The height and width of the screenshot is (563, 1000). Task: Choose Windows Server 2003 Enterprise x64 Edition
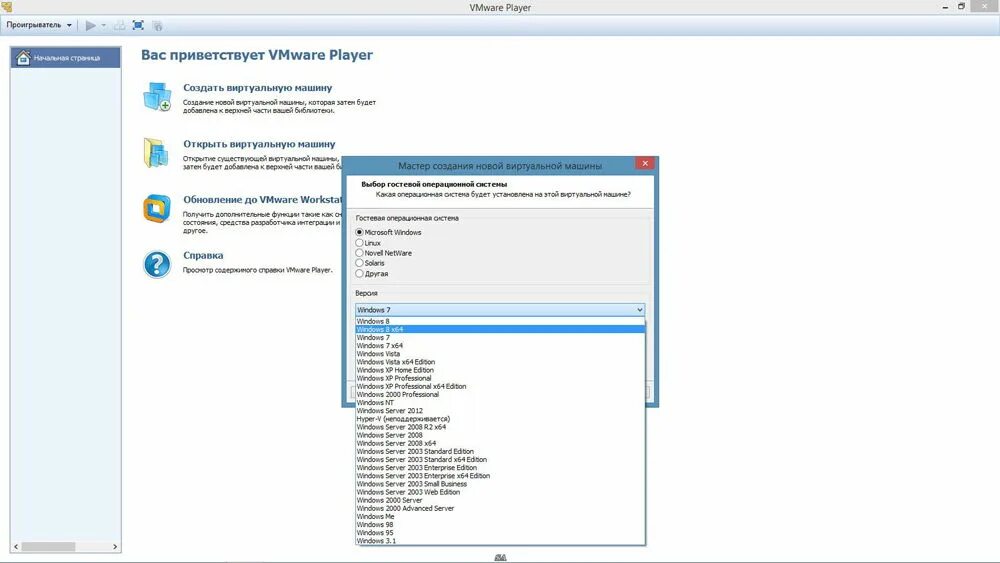point(500,476)
